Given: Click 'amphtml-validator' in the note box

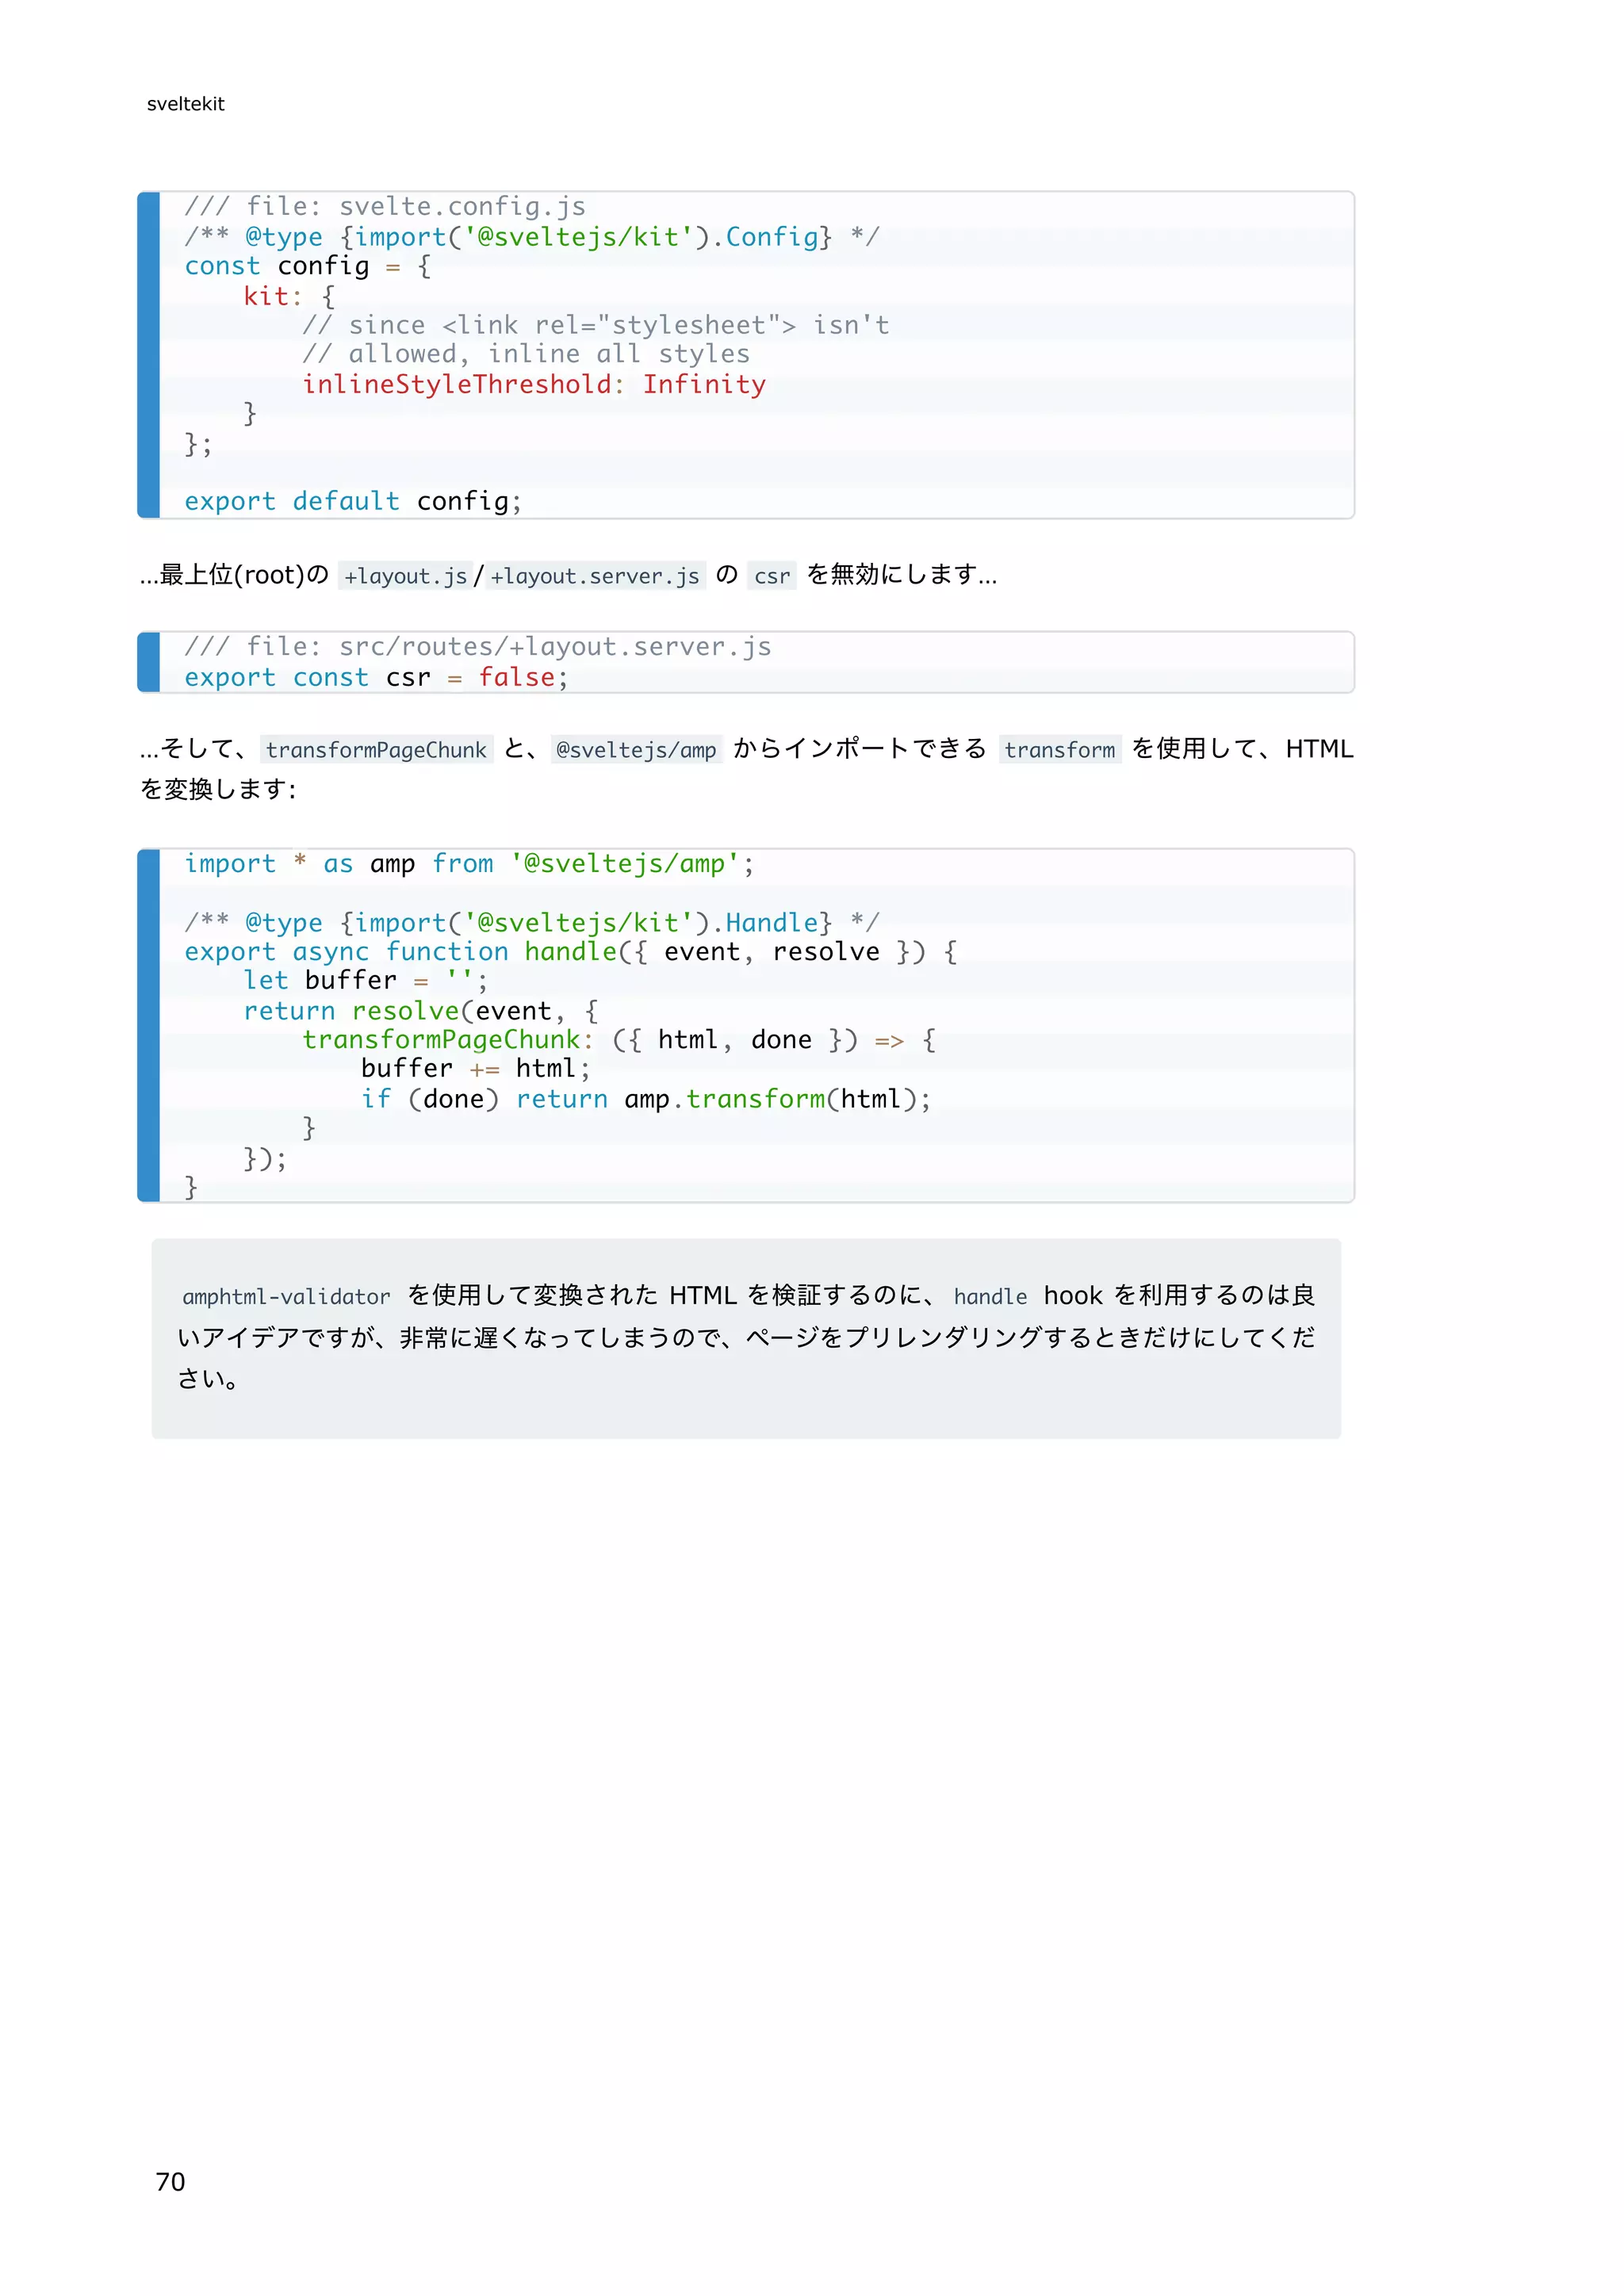Looking at the screenshot, I should point(286,1297).
